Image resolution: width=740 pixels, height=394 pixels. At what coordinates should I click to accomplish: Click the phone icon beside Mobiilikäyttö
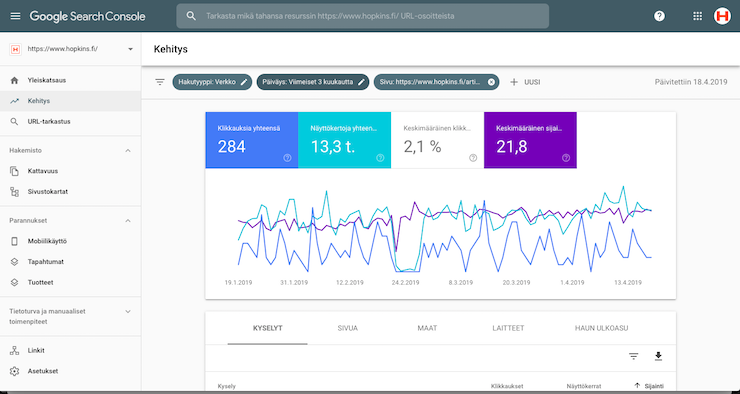14,241
